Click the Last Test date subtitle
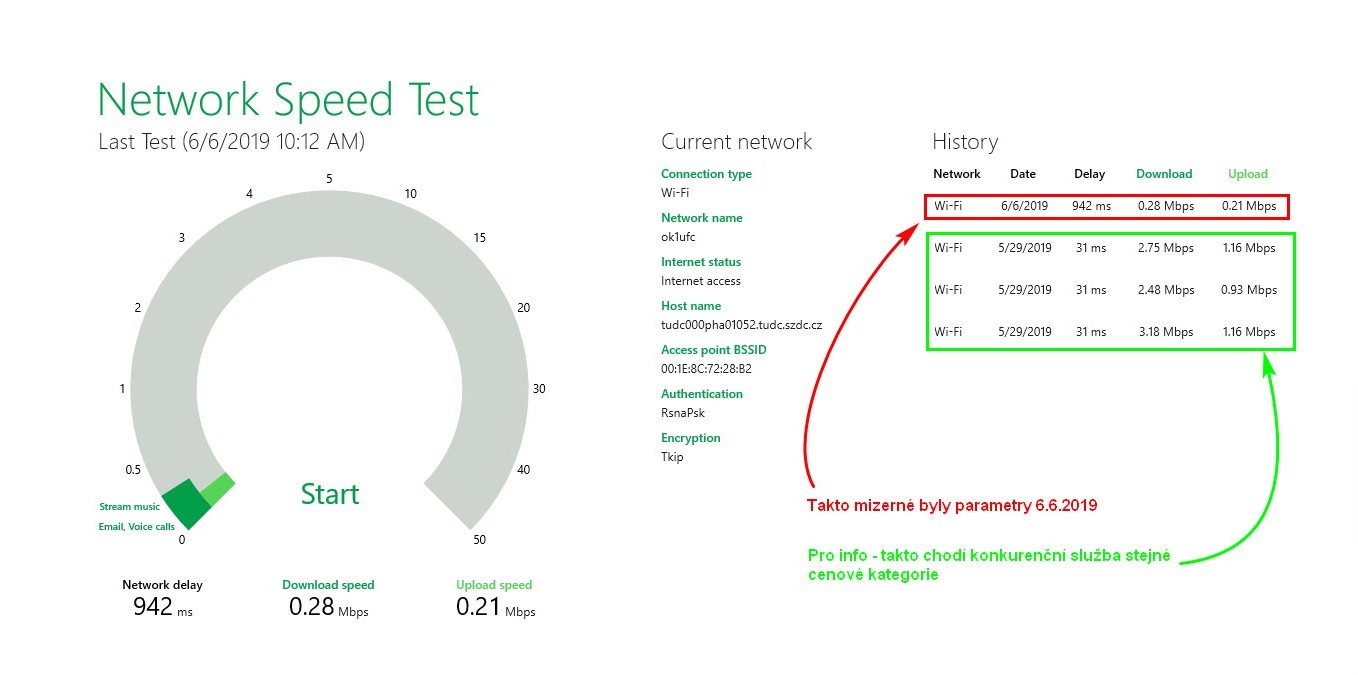 click(x=231, y=142)
